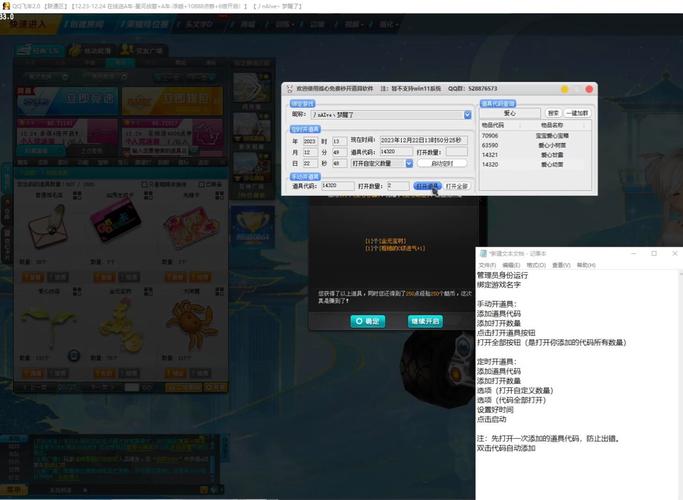Focus the 现在时间 field showing current time
683x500 pixels.
(x=424, y=140)
